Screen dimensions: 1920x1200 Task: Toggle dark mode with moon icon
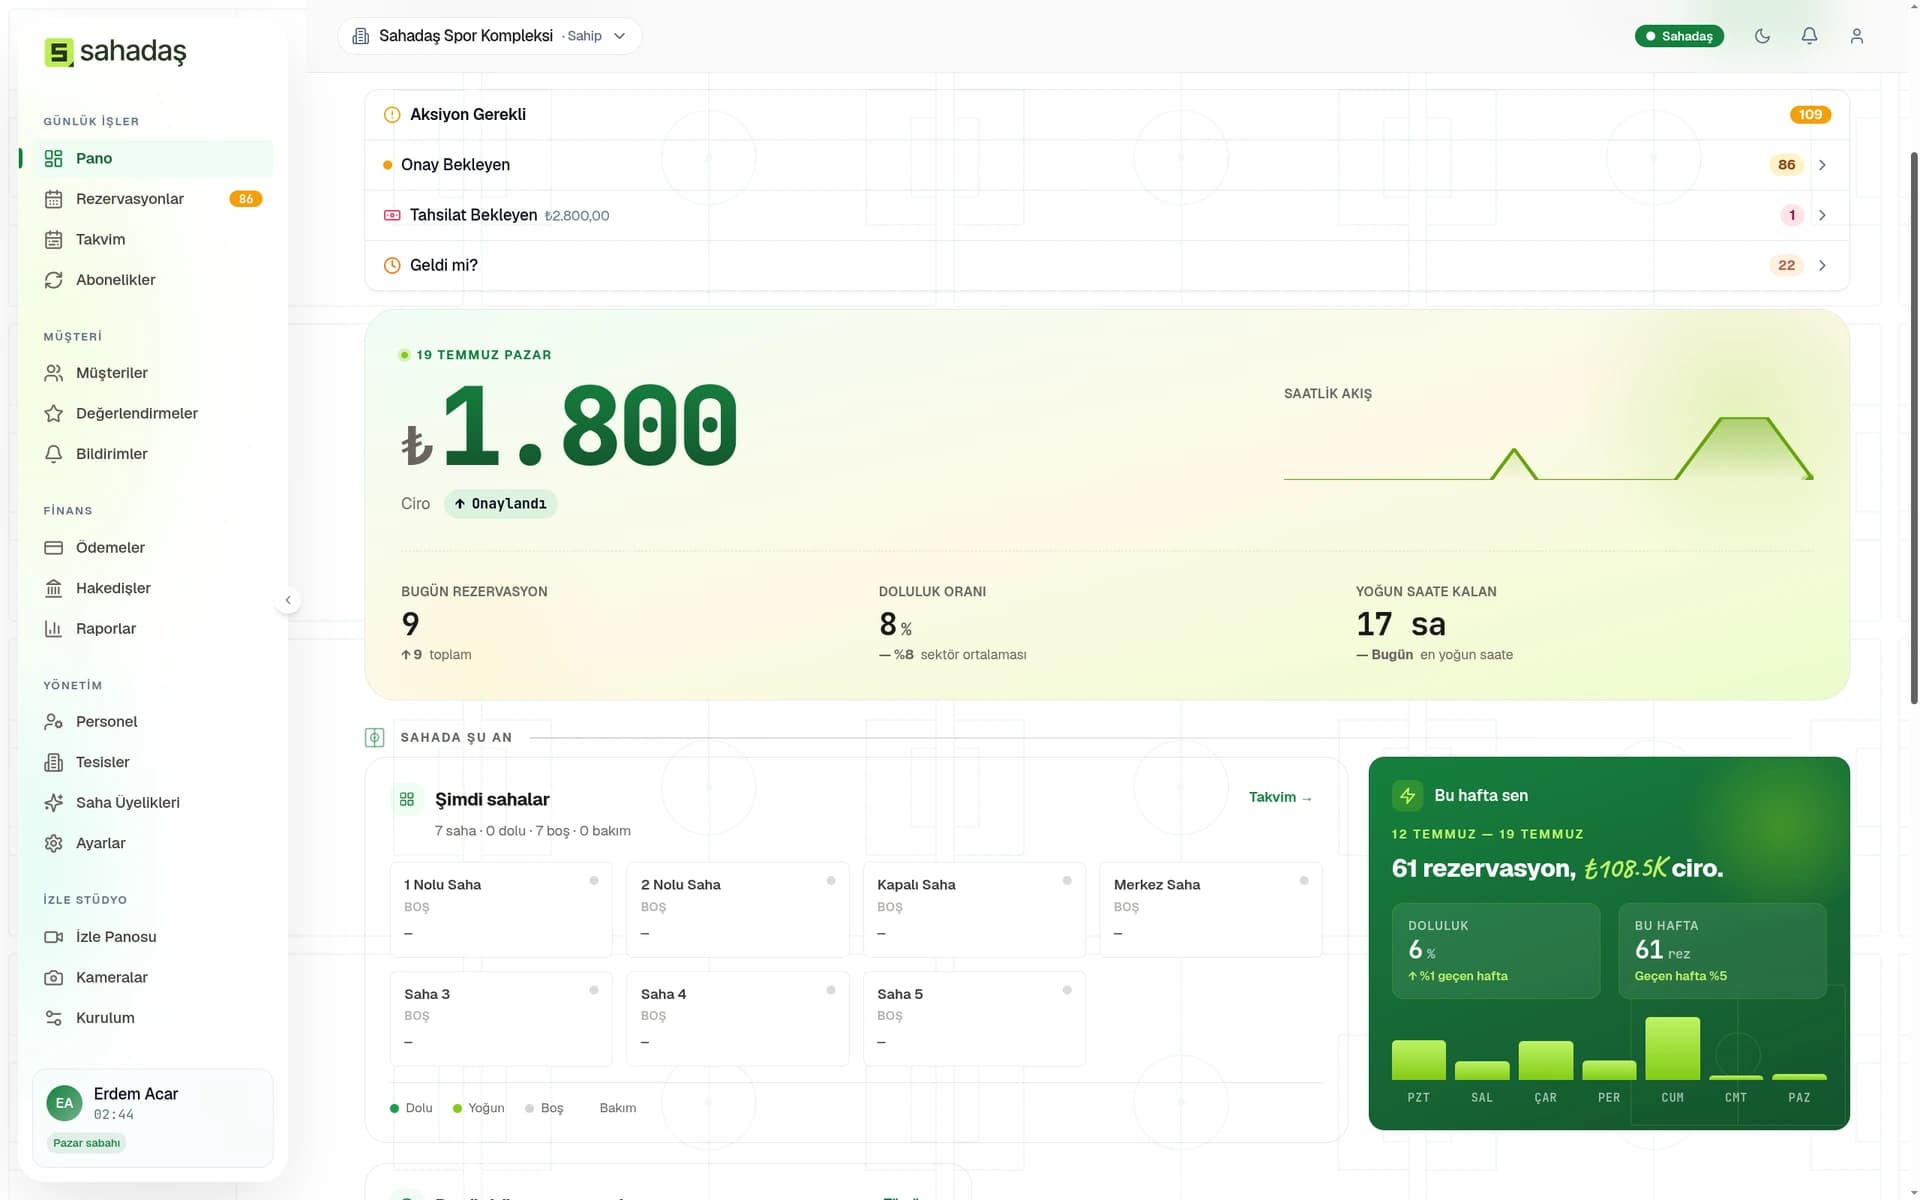1762,36
